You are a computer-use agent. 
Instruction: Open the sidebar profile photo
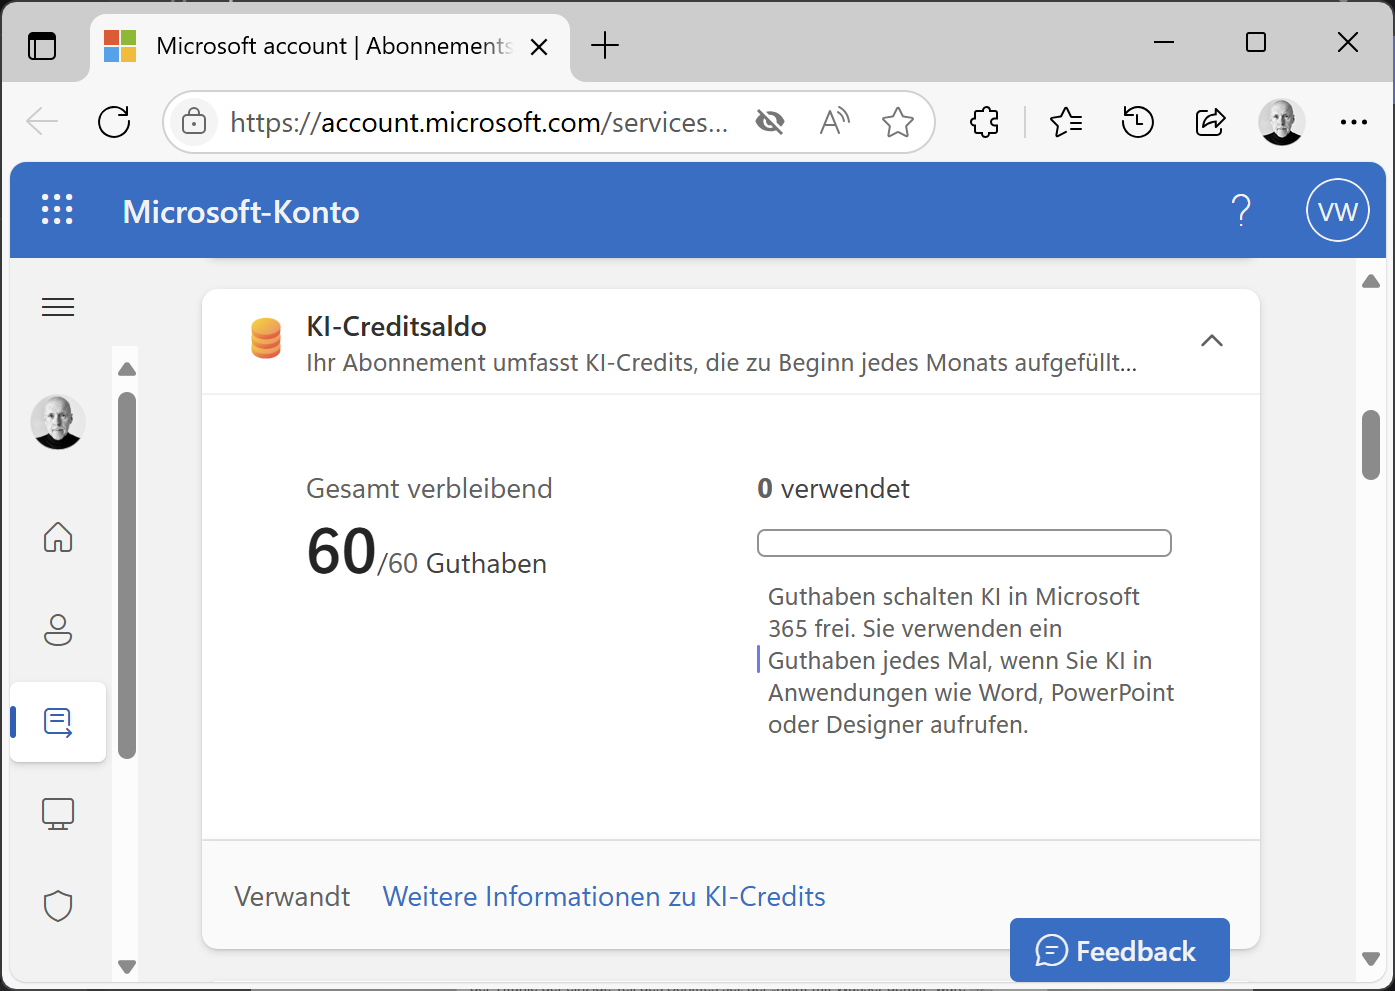click(x=58, y=422)
